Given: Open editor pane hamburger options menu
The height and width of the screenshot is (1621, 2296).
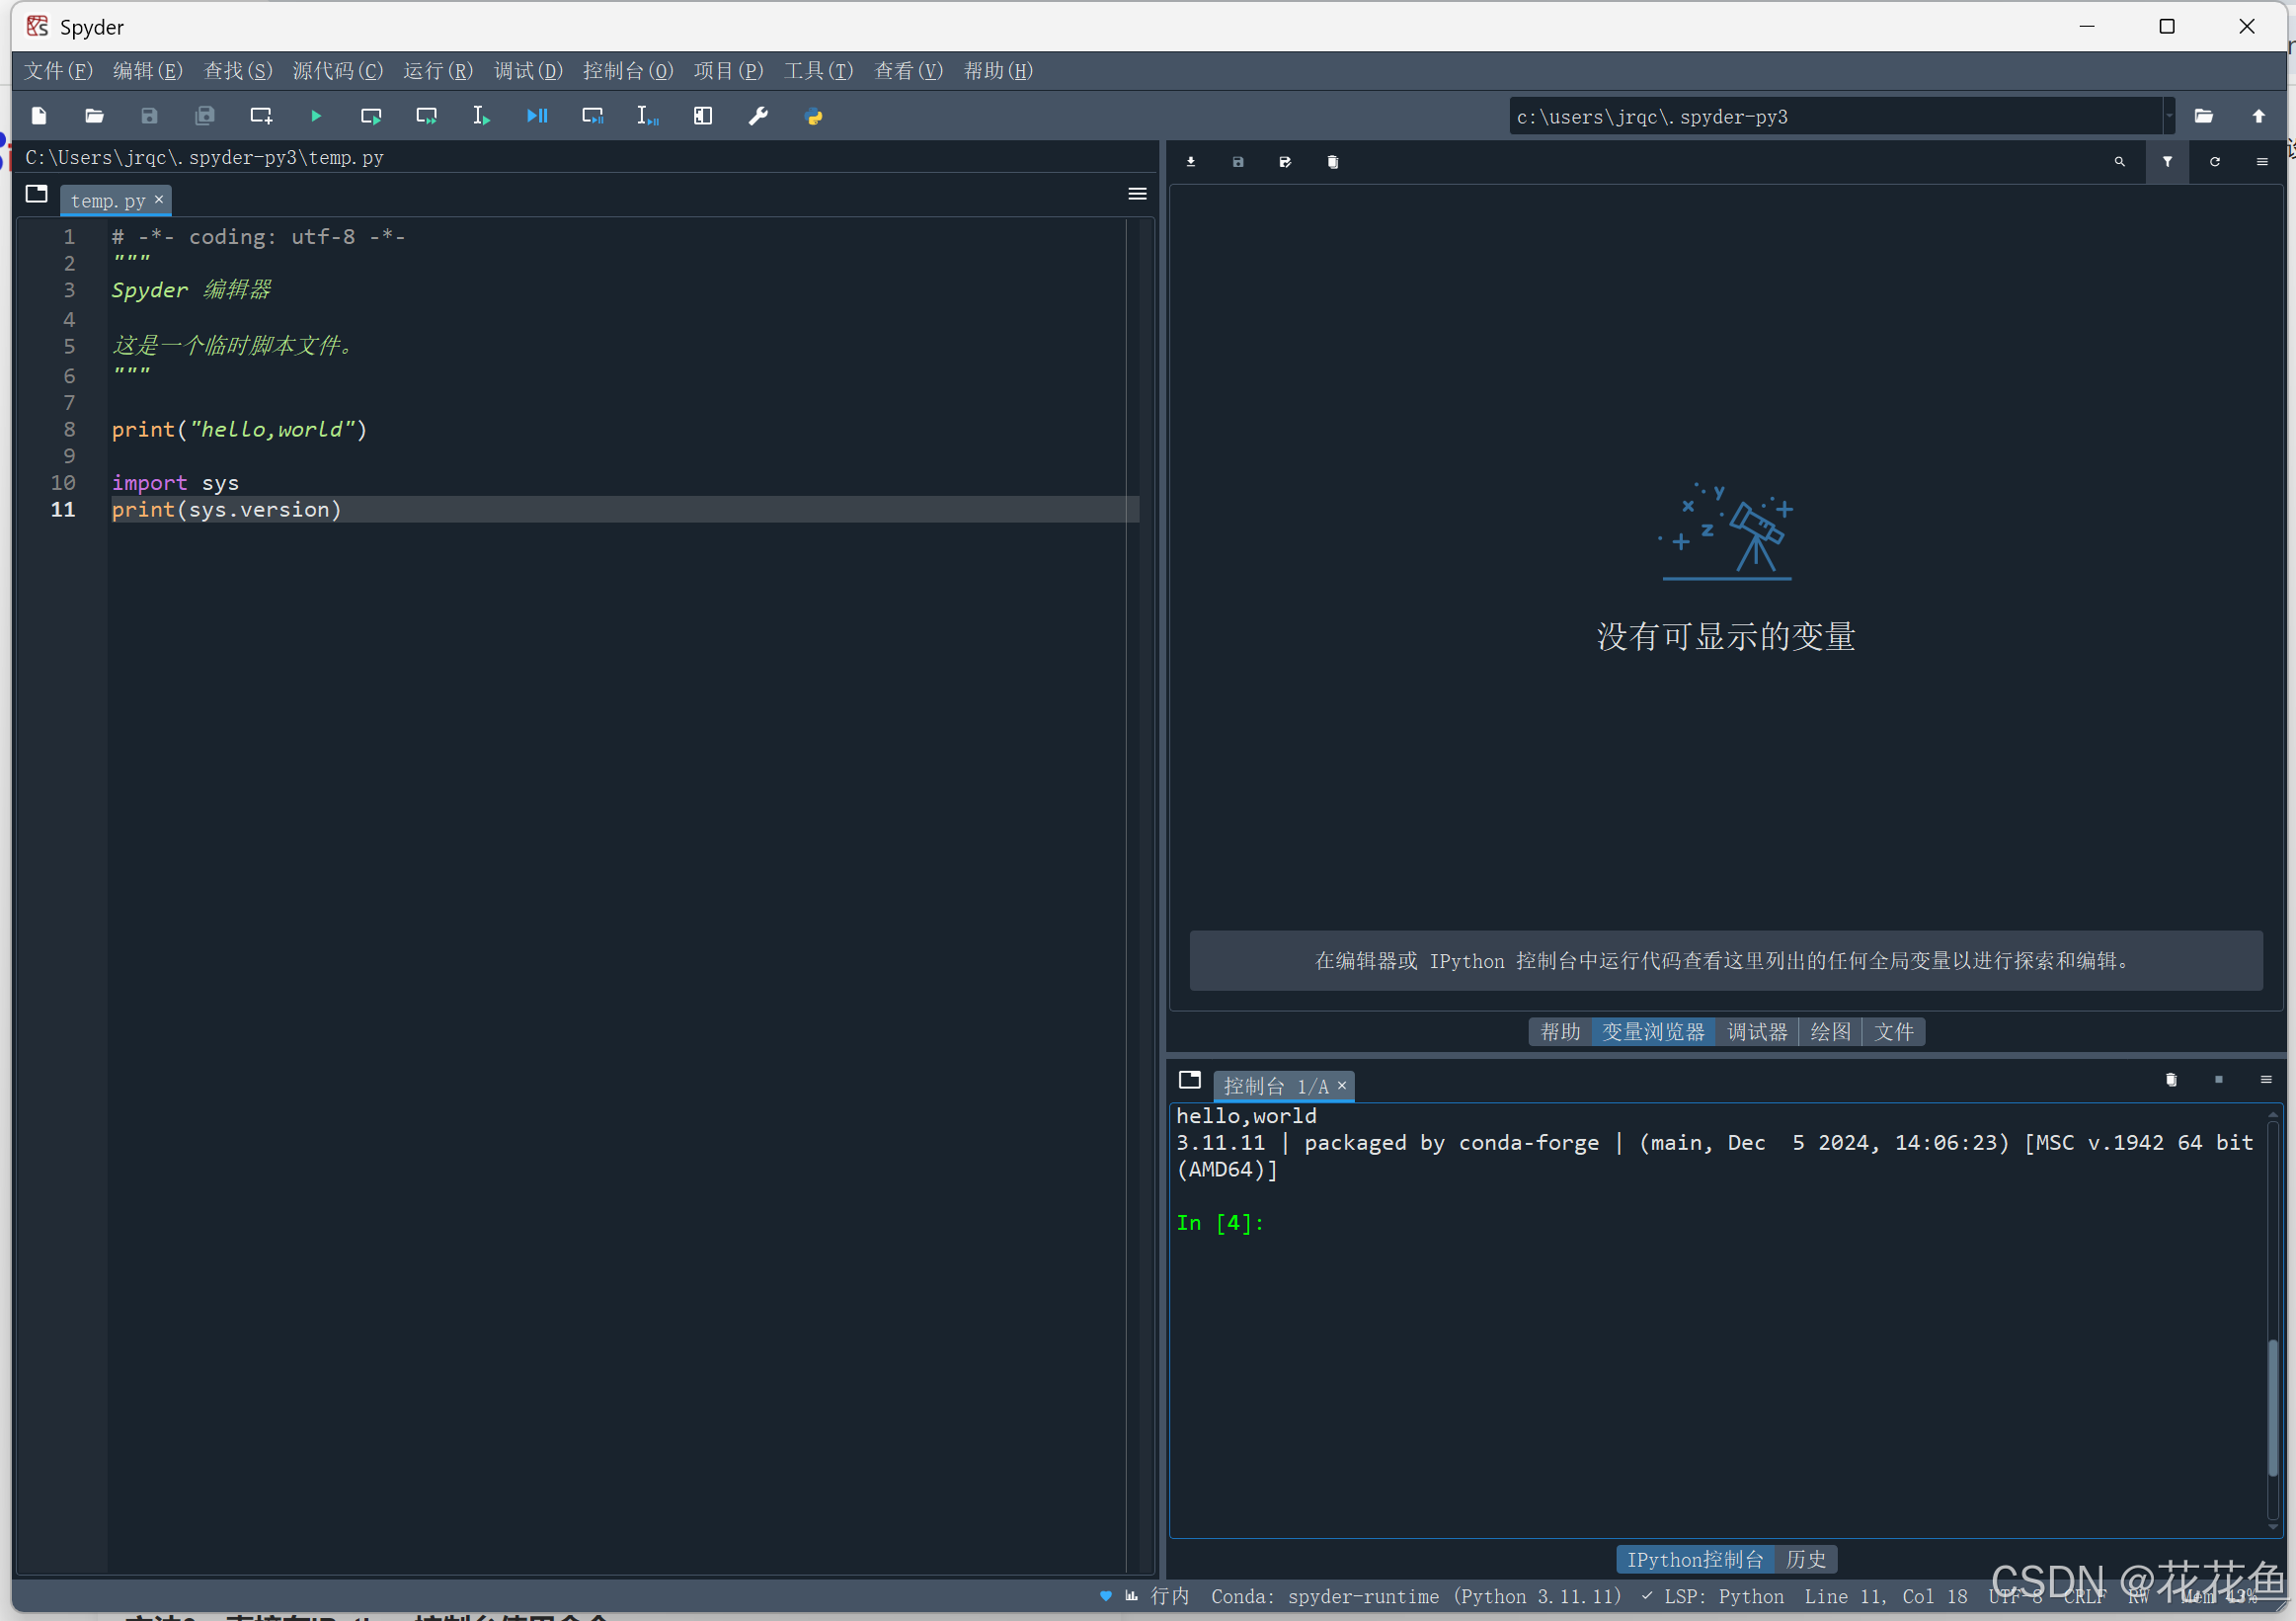Looking at the screenshot, I should (x=1137, y=194).
